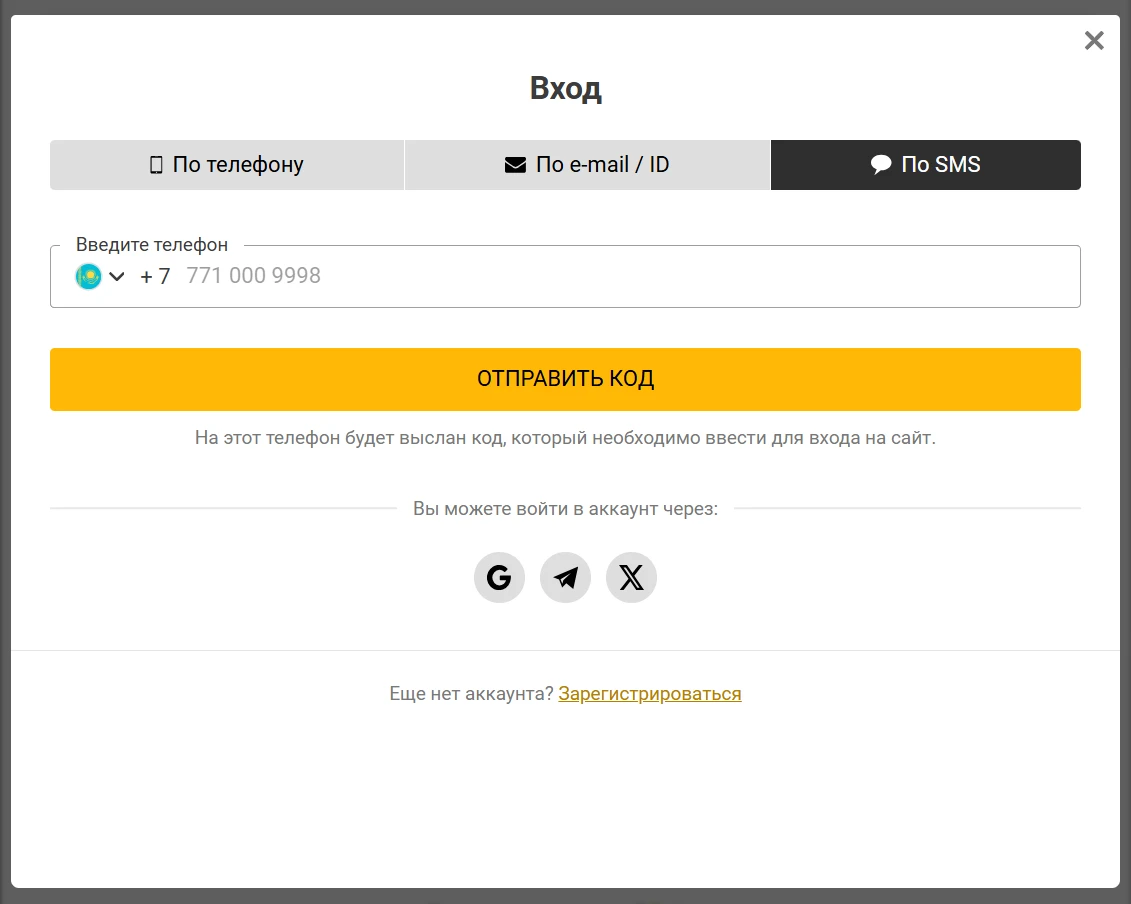1131x904 pixels.
Task: Sign in with the Google icon
Action: coord(499,577)
